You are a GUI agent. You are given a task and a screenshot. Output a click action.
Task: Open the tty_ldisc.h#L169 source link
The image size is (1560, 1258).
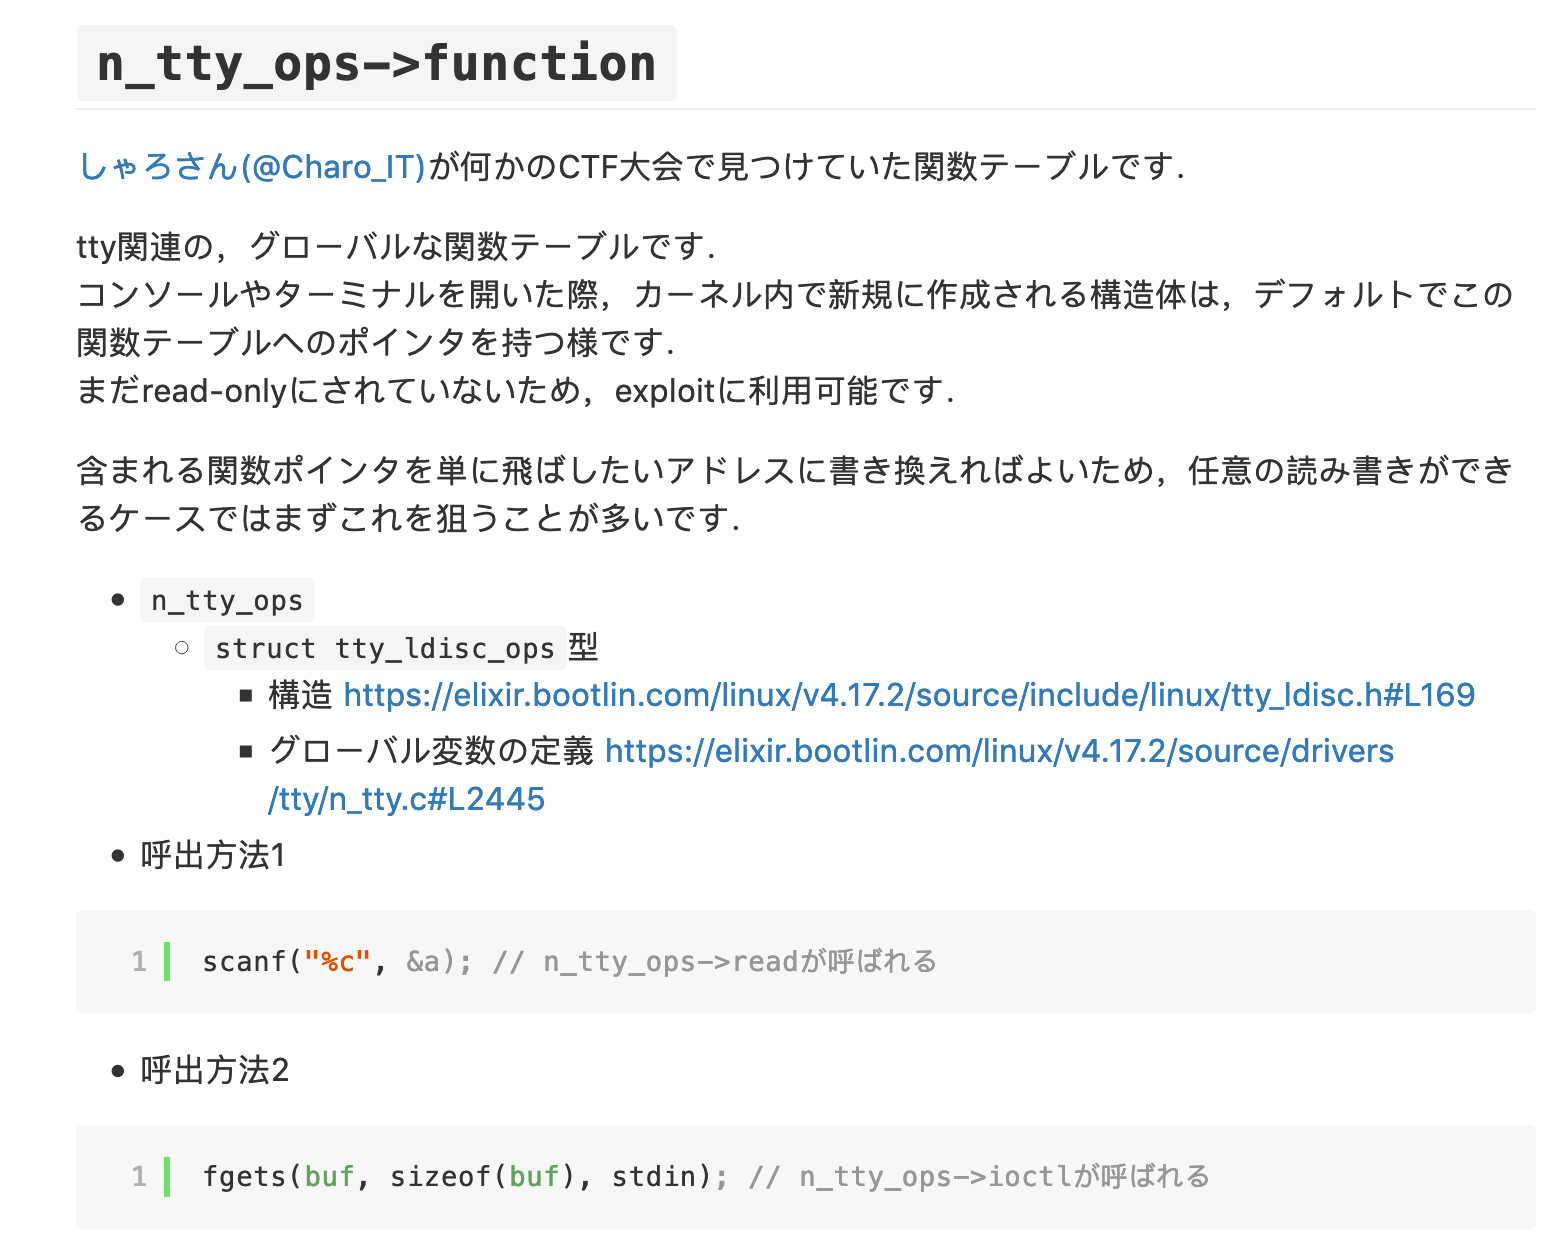pyautogui.click(x=908, y=695)
